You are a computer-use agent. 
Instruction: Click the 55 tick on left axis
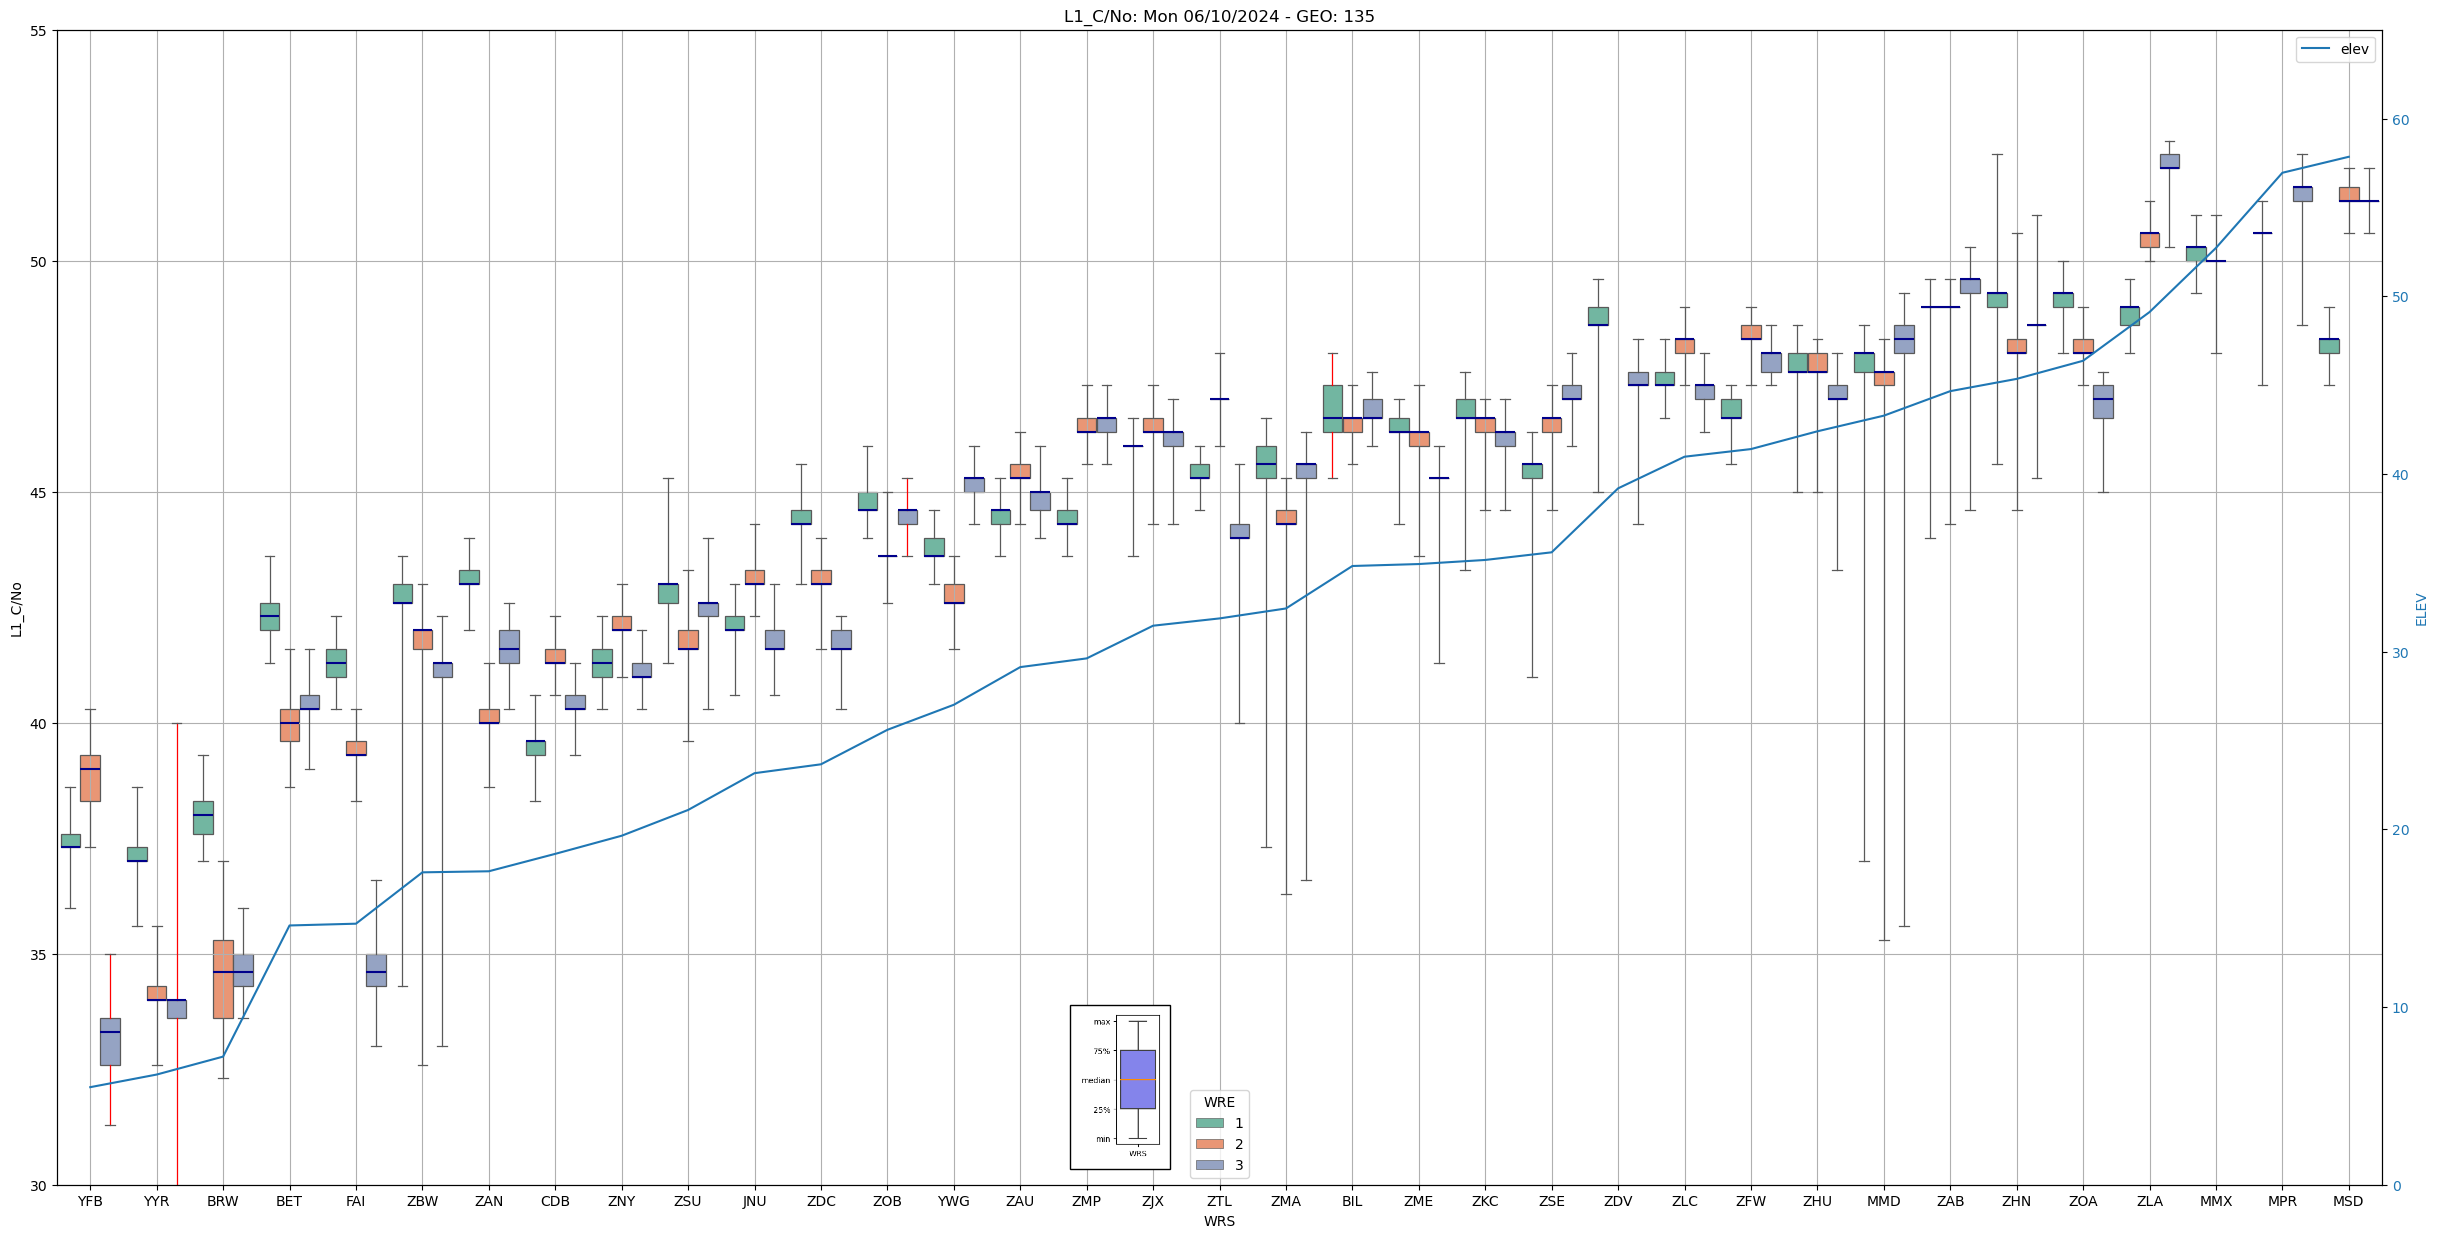pos(40,31)
